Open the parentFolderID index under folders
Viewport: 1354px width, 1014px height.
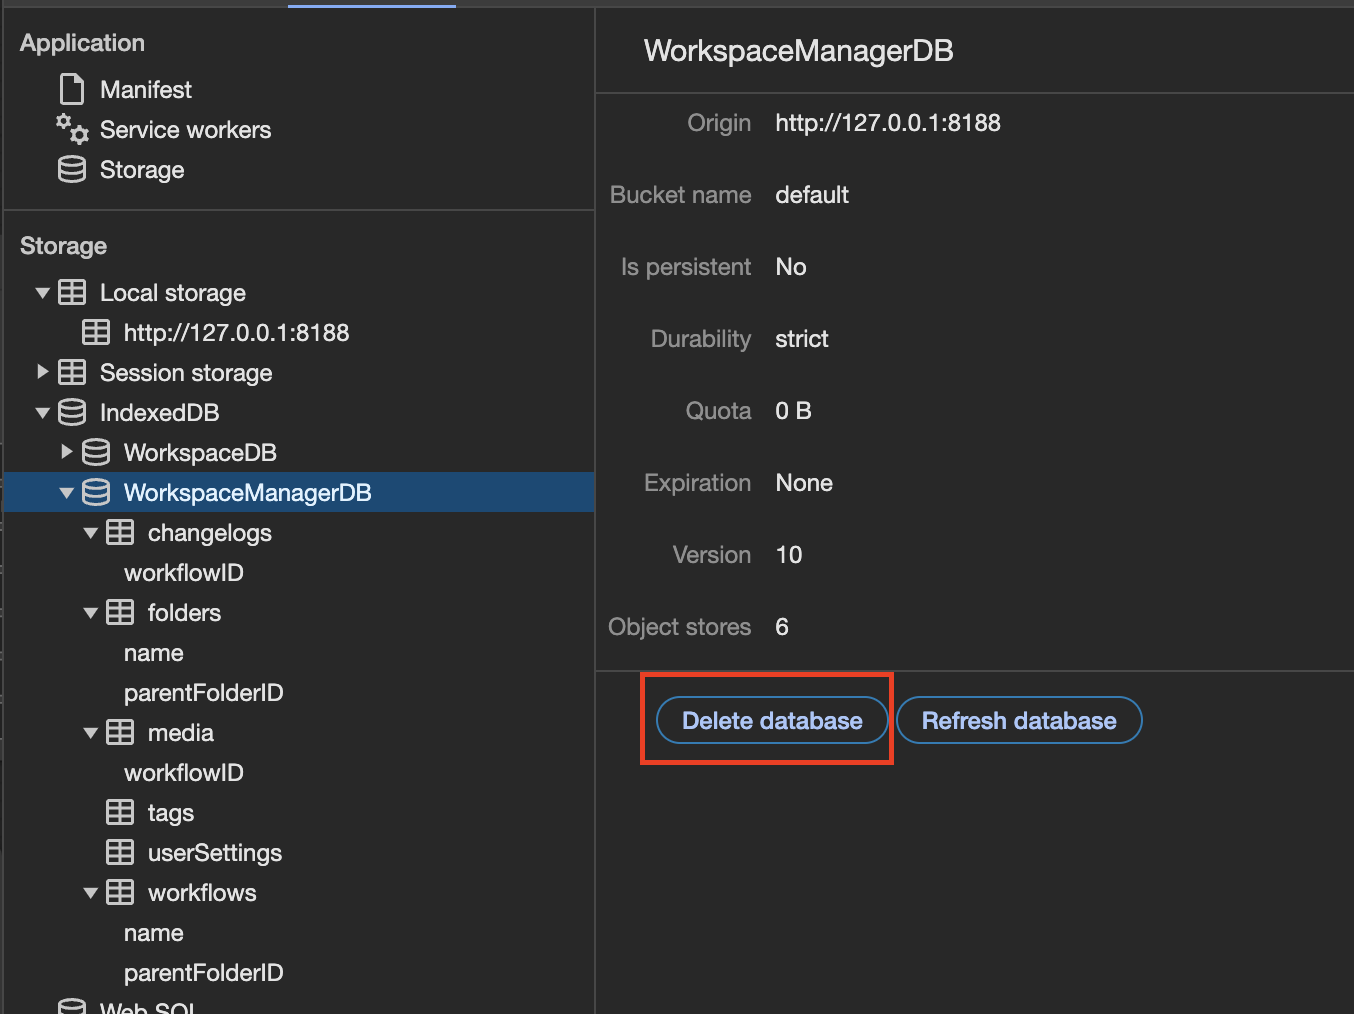(204, 693)
